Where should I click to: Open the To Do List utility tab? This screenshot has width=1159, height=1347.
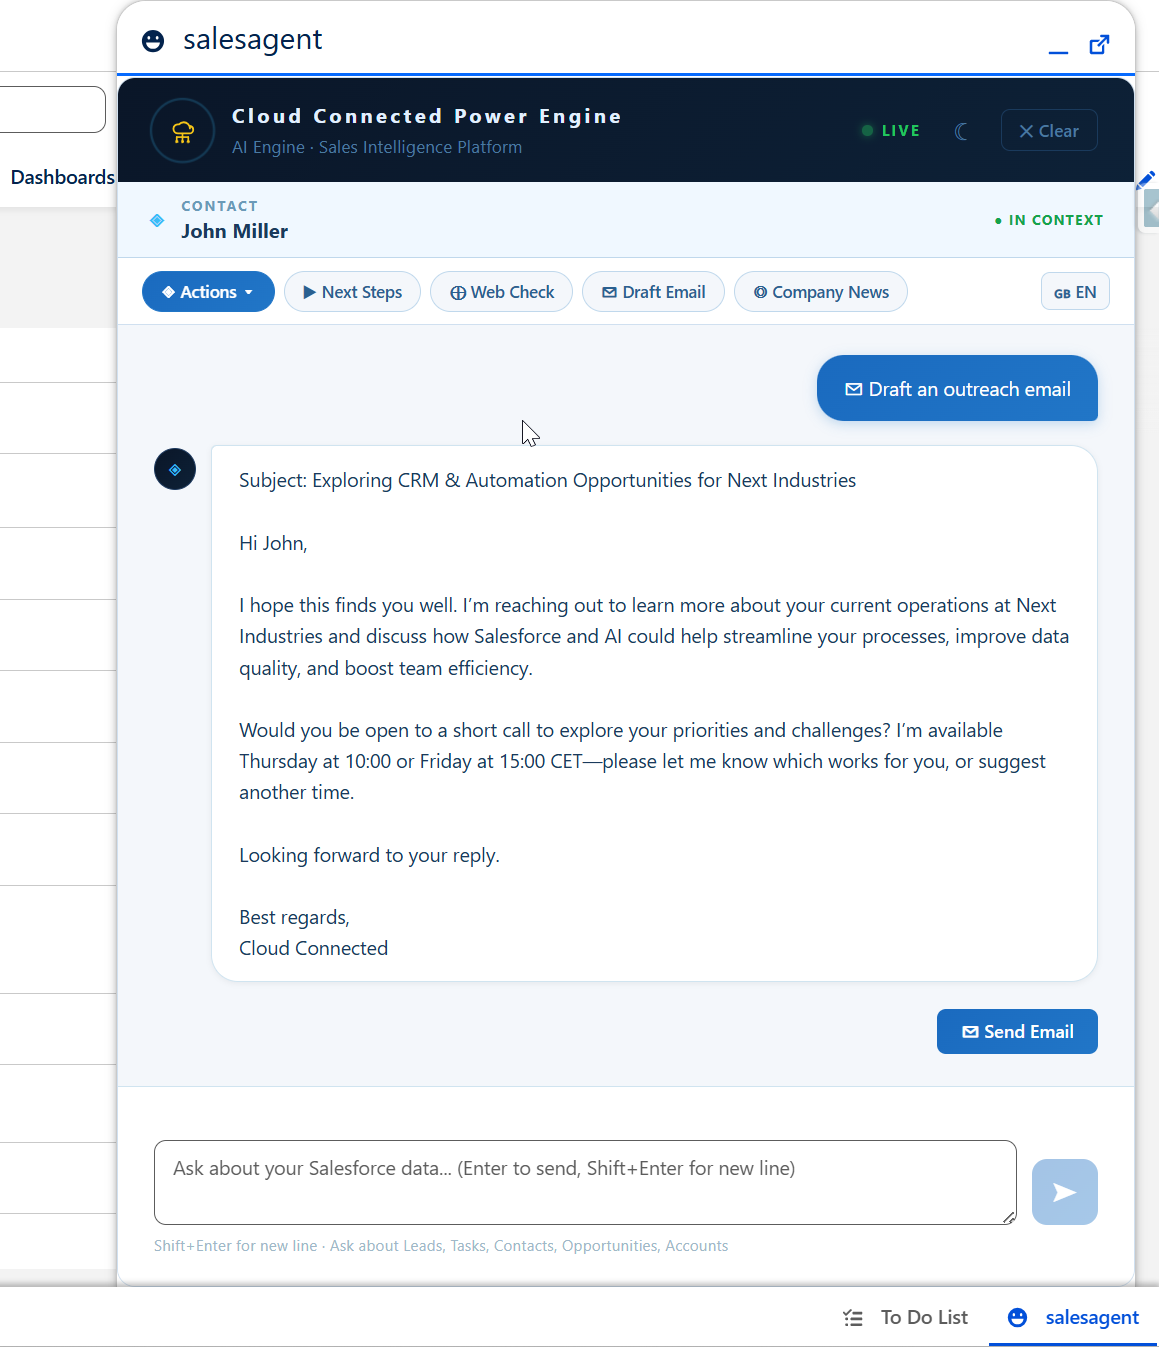[x=905, y=1317]
